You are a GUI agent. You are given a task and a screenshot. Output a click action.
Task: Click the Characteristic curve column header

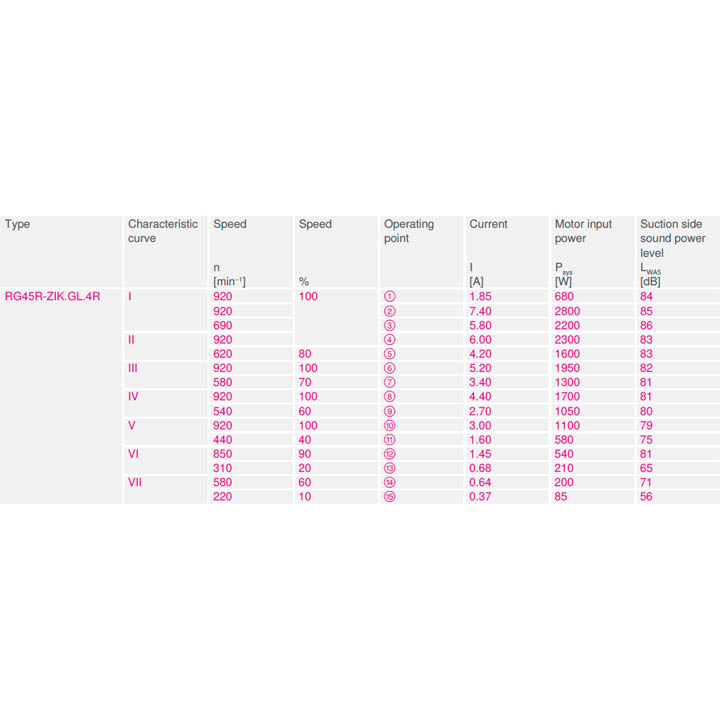coord(163,231)
